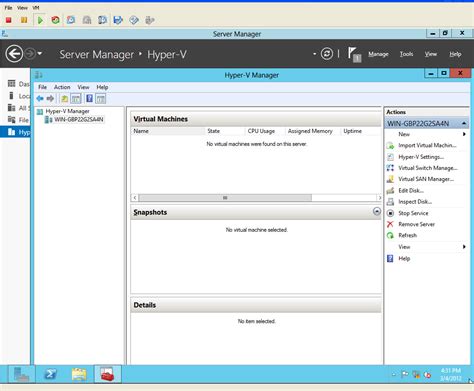The width and height of the screenshot is (474, 391).
Task: Open the outer window View menu
Action: 22,8
